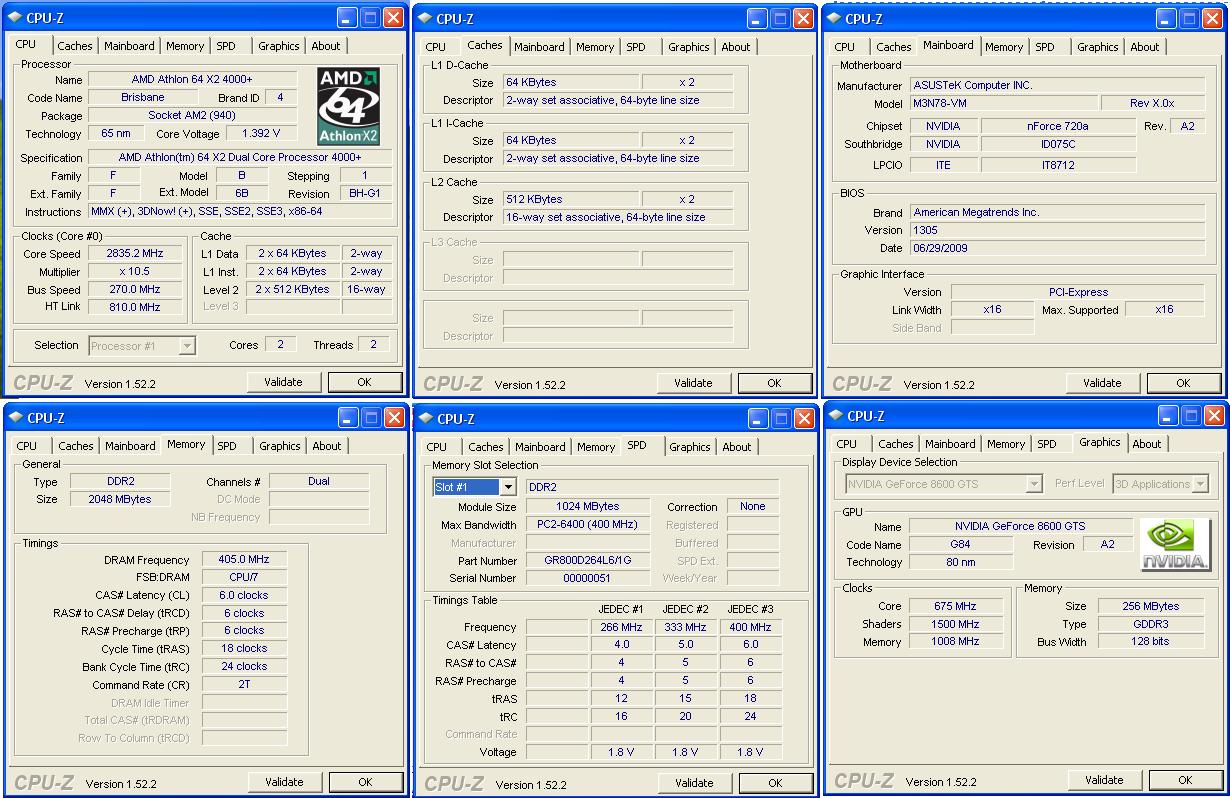Minimize the window showing the Caches tab

[756, 18]
